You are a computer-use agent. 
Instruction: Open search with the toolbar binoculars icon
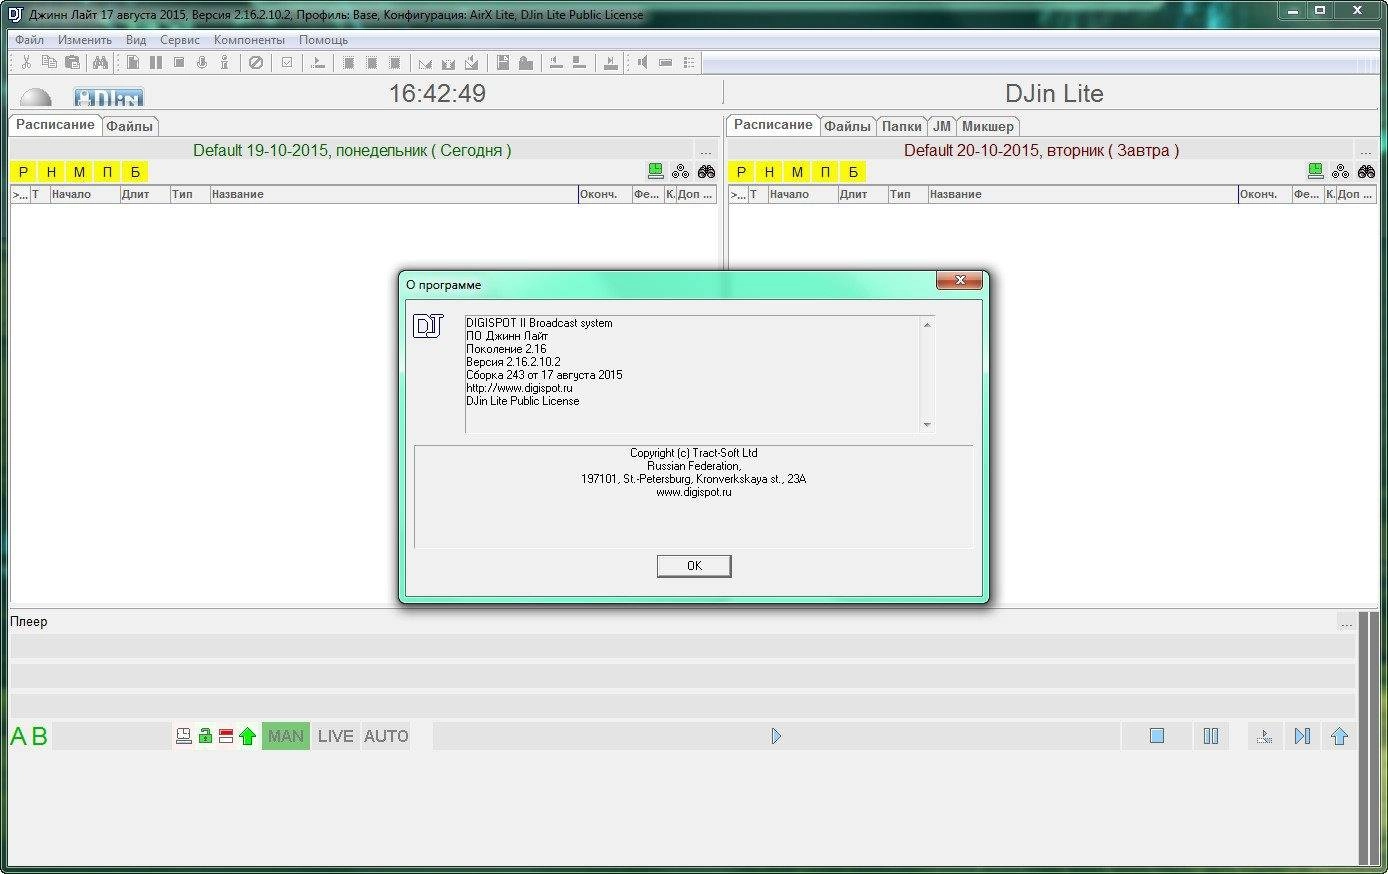tap(100, 62)
